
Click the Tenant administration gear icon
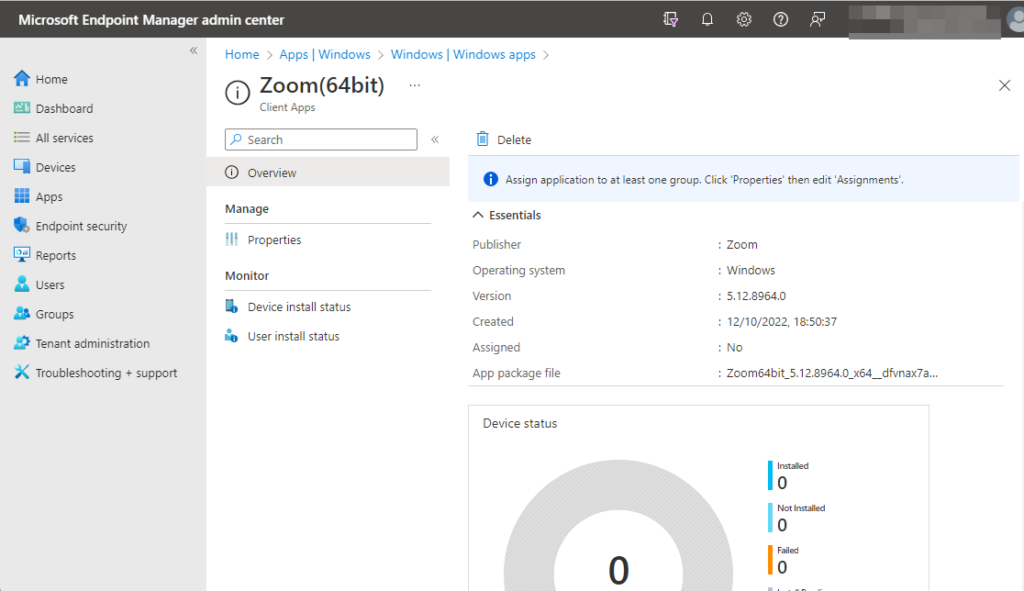(x=22, y=343)
